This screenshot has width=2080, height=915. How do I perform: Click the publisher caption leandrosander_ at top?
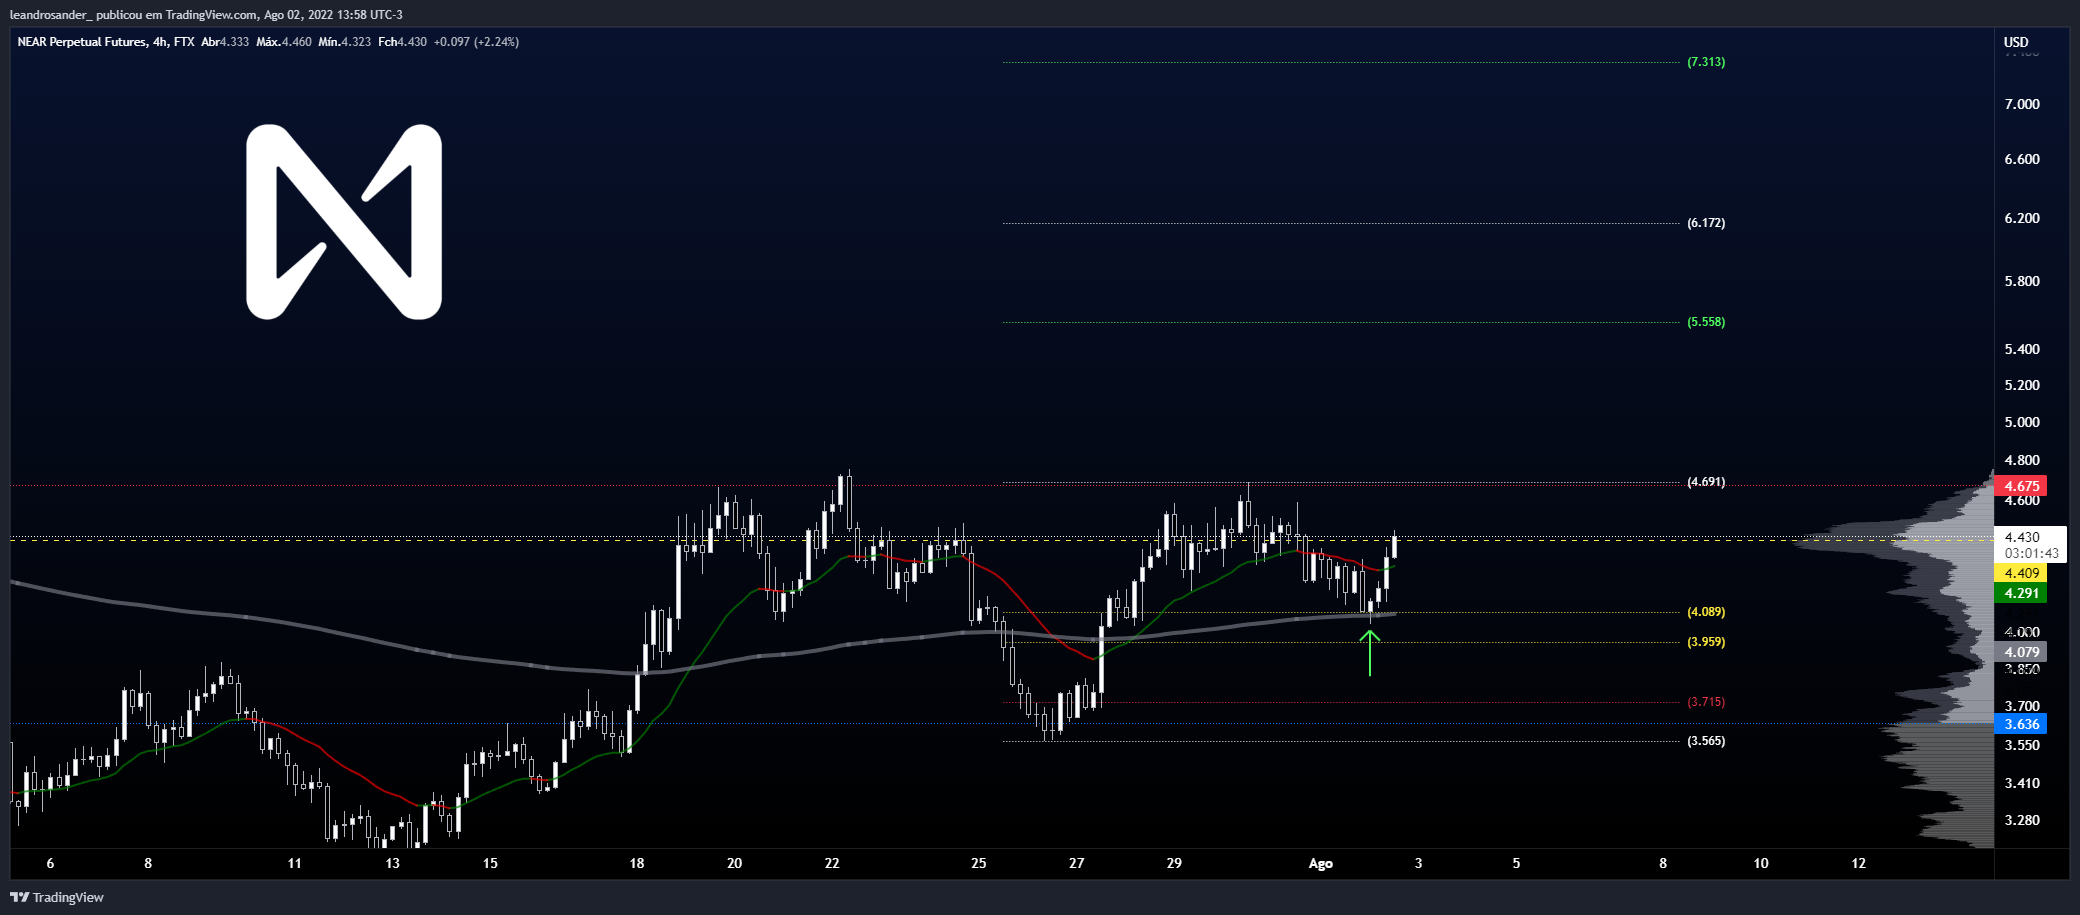pyautogui.click(x=51, y=15)
